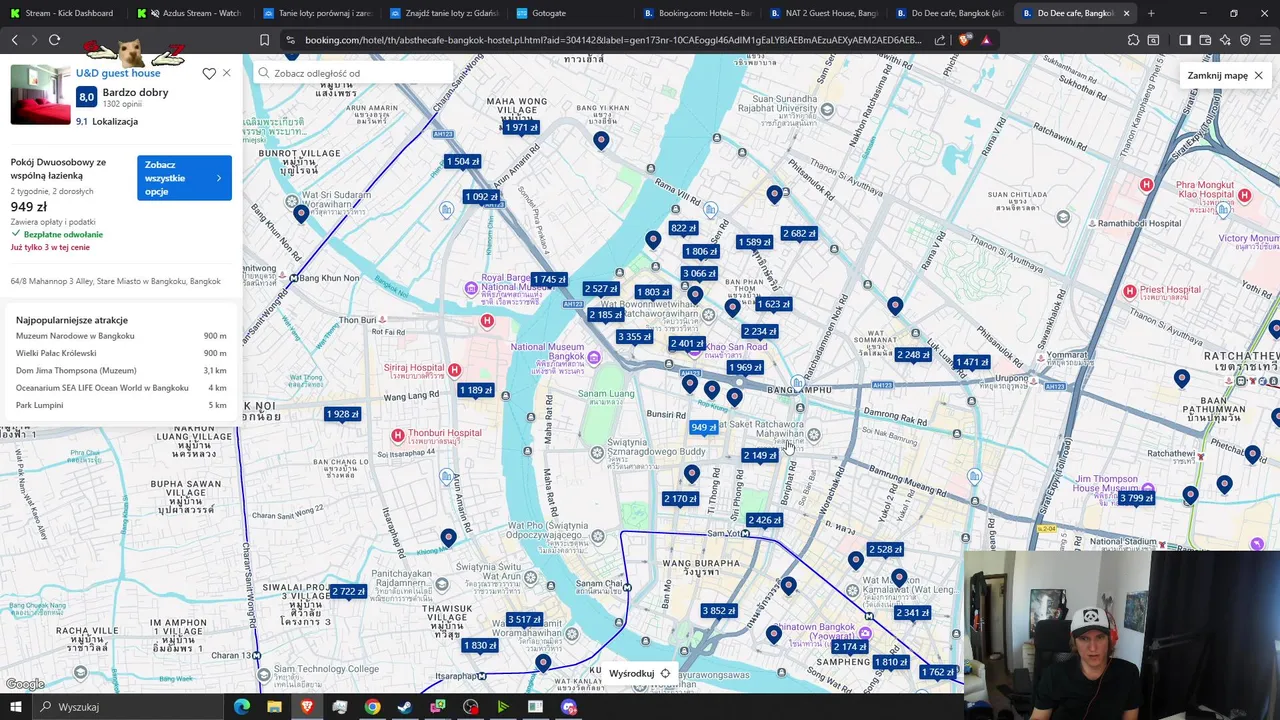Screen dimensions: 1280x720
Task: Switch to 'Booking.com: Hotele' tab
Action: (x=697, y=13)
